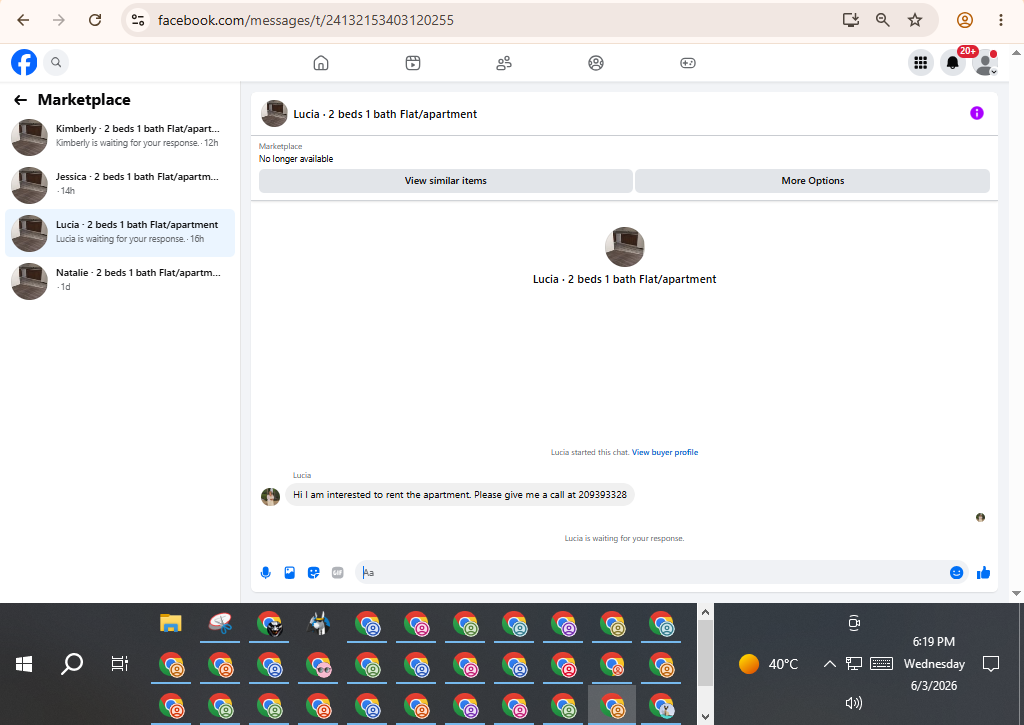
Task: Click the page scrollbar down arrow
Action: click(1016, 594)
